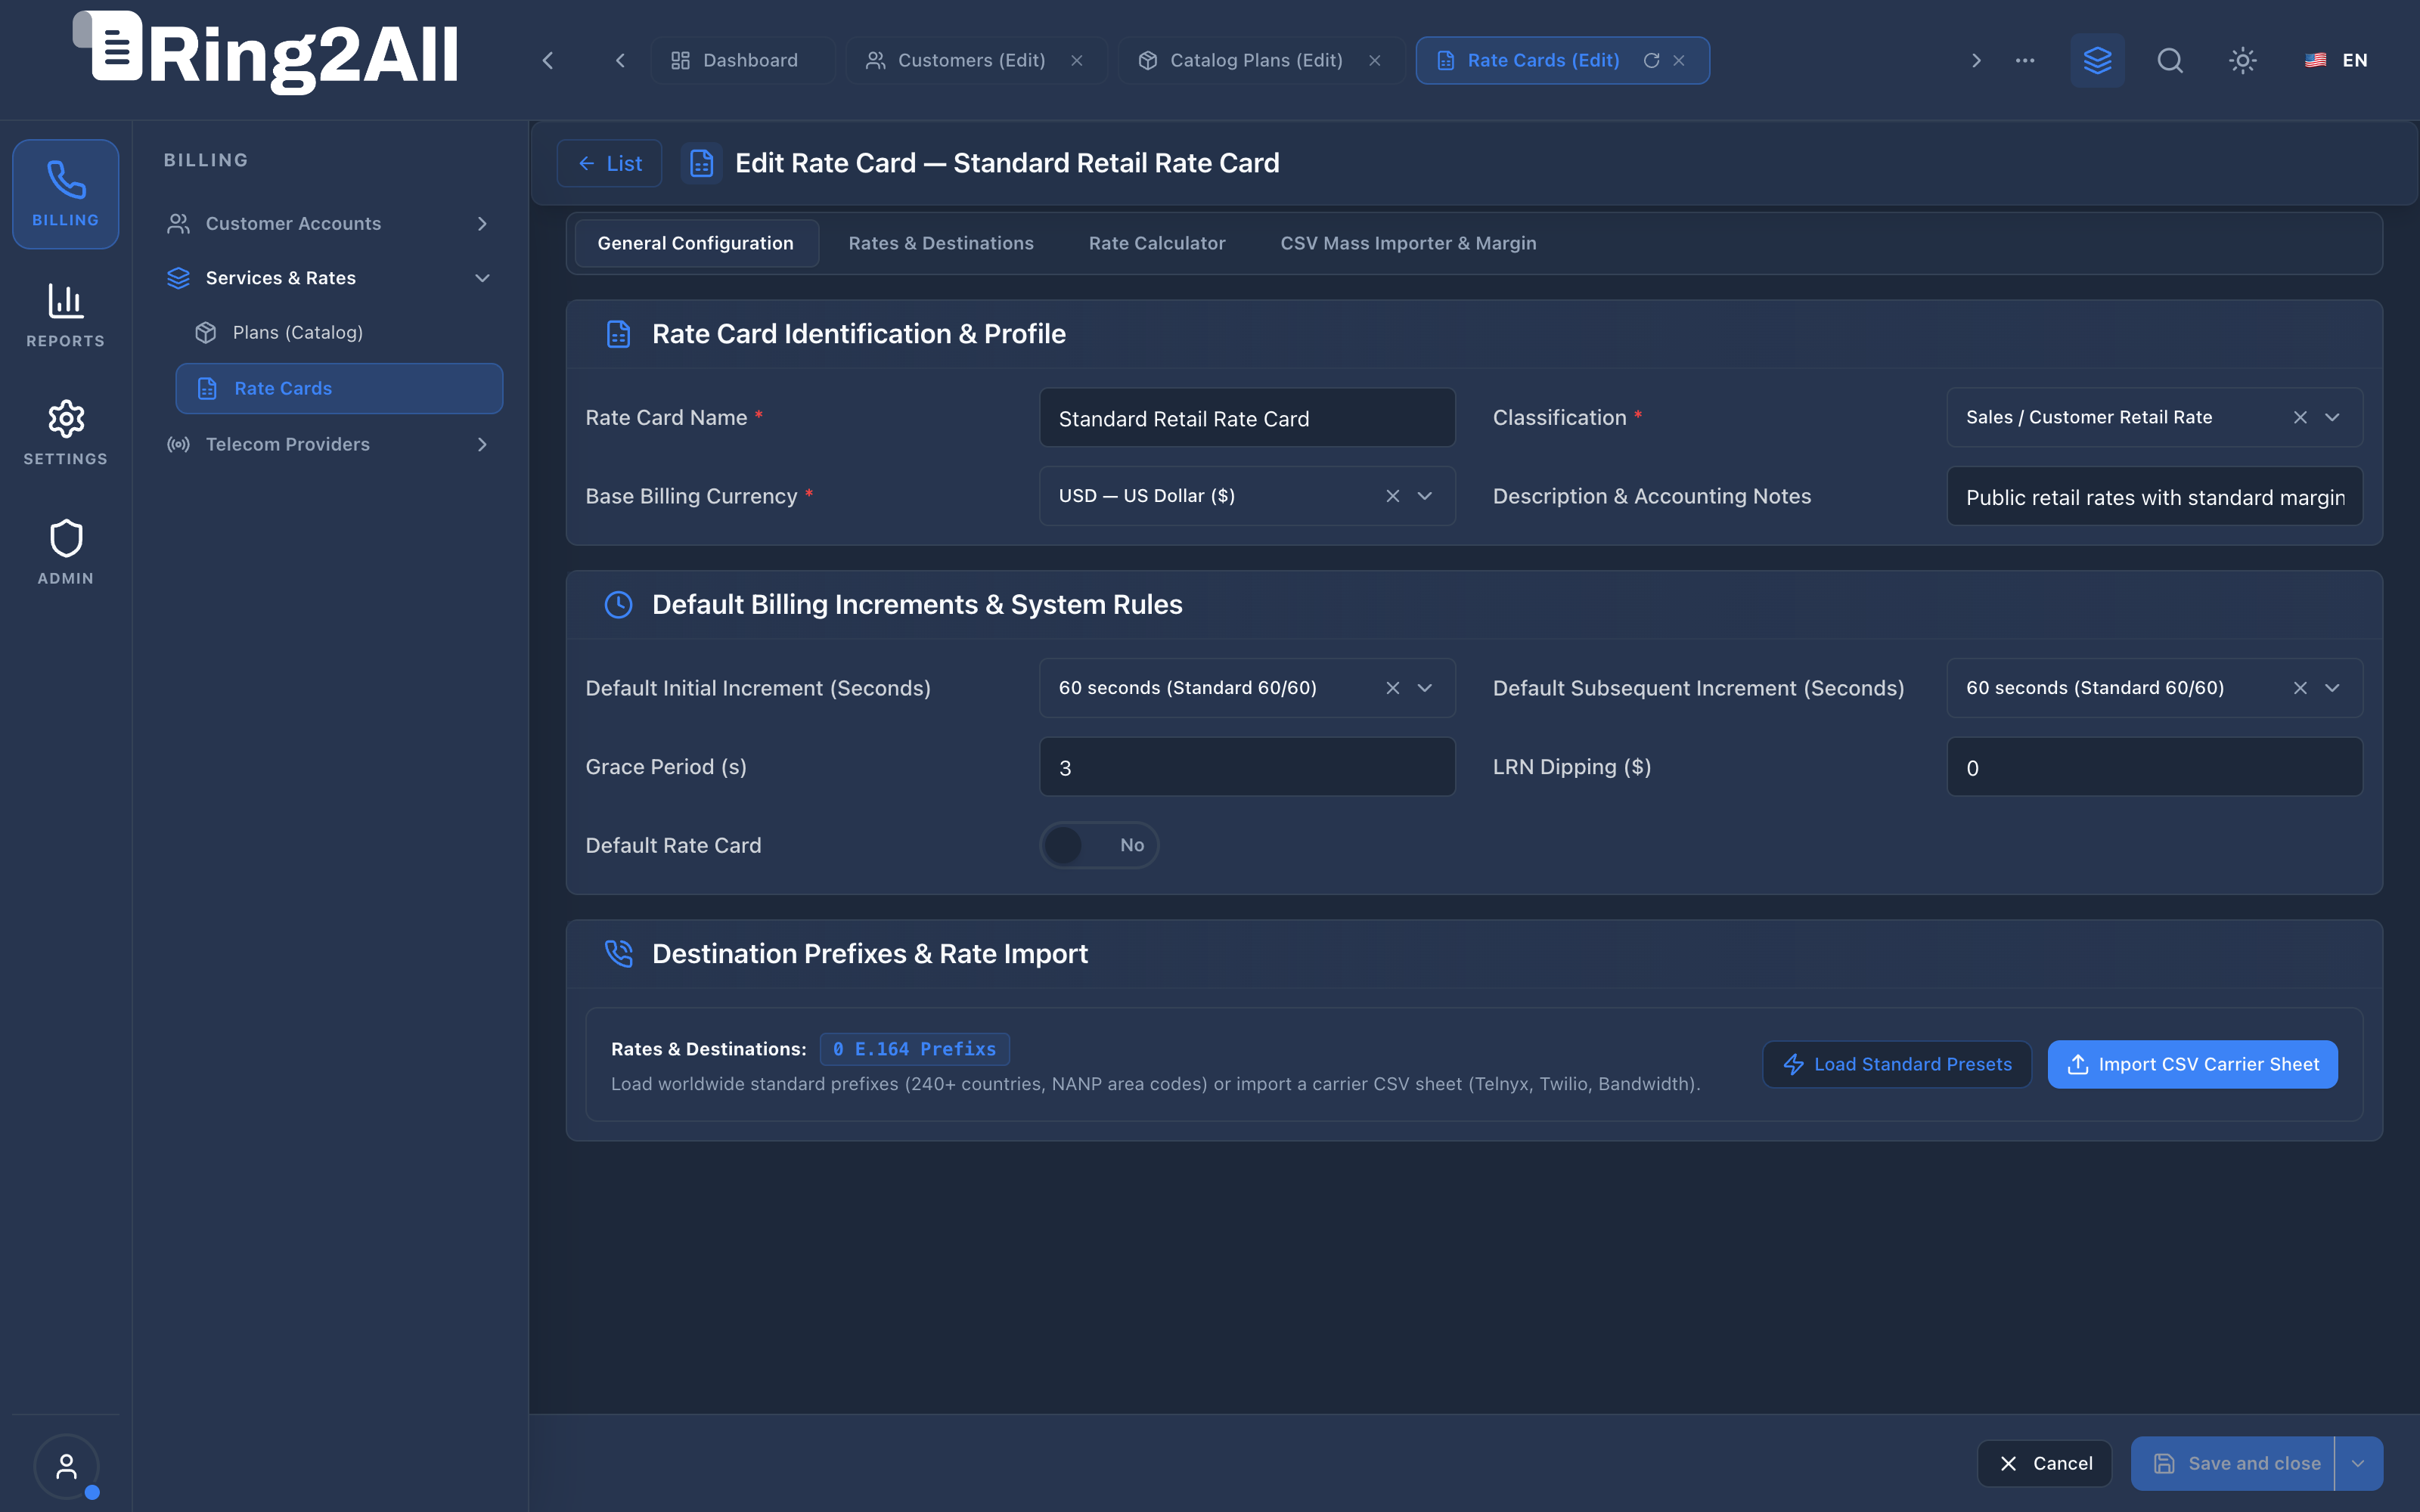Open Save and close options arrow

coord(2358,1464)
